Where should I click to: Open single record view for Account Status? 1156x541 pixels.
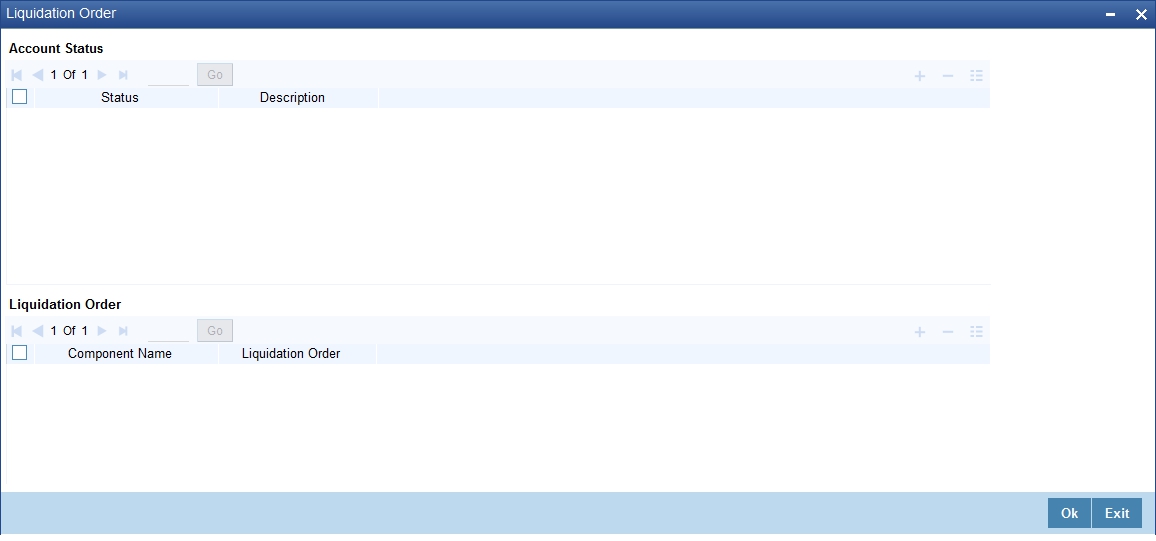click(977, 75)
